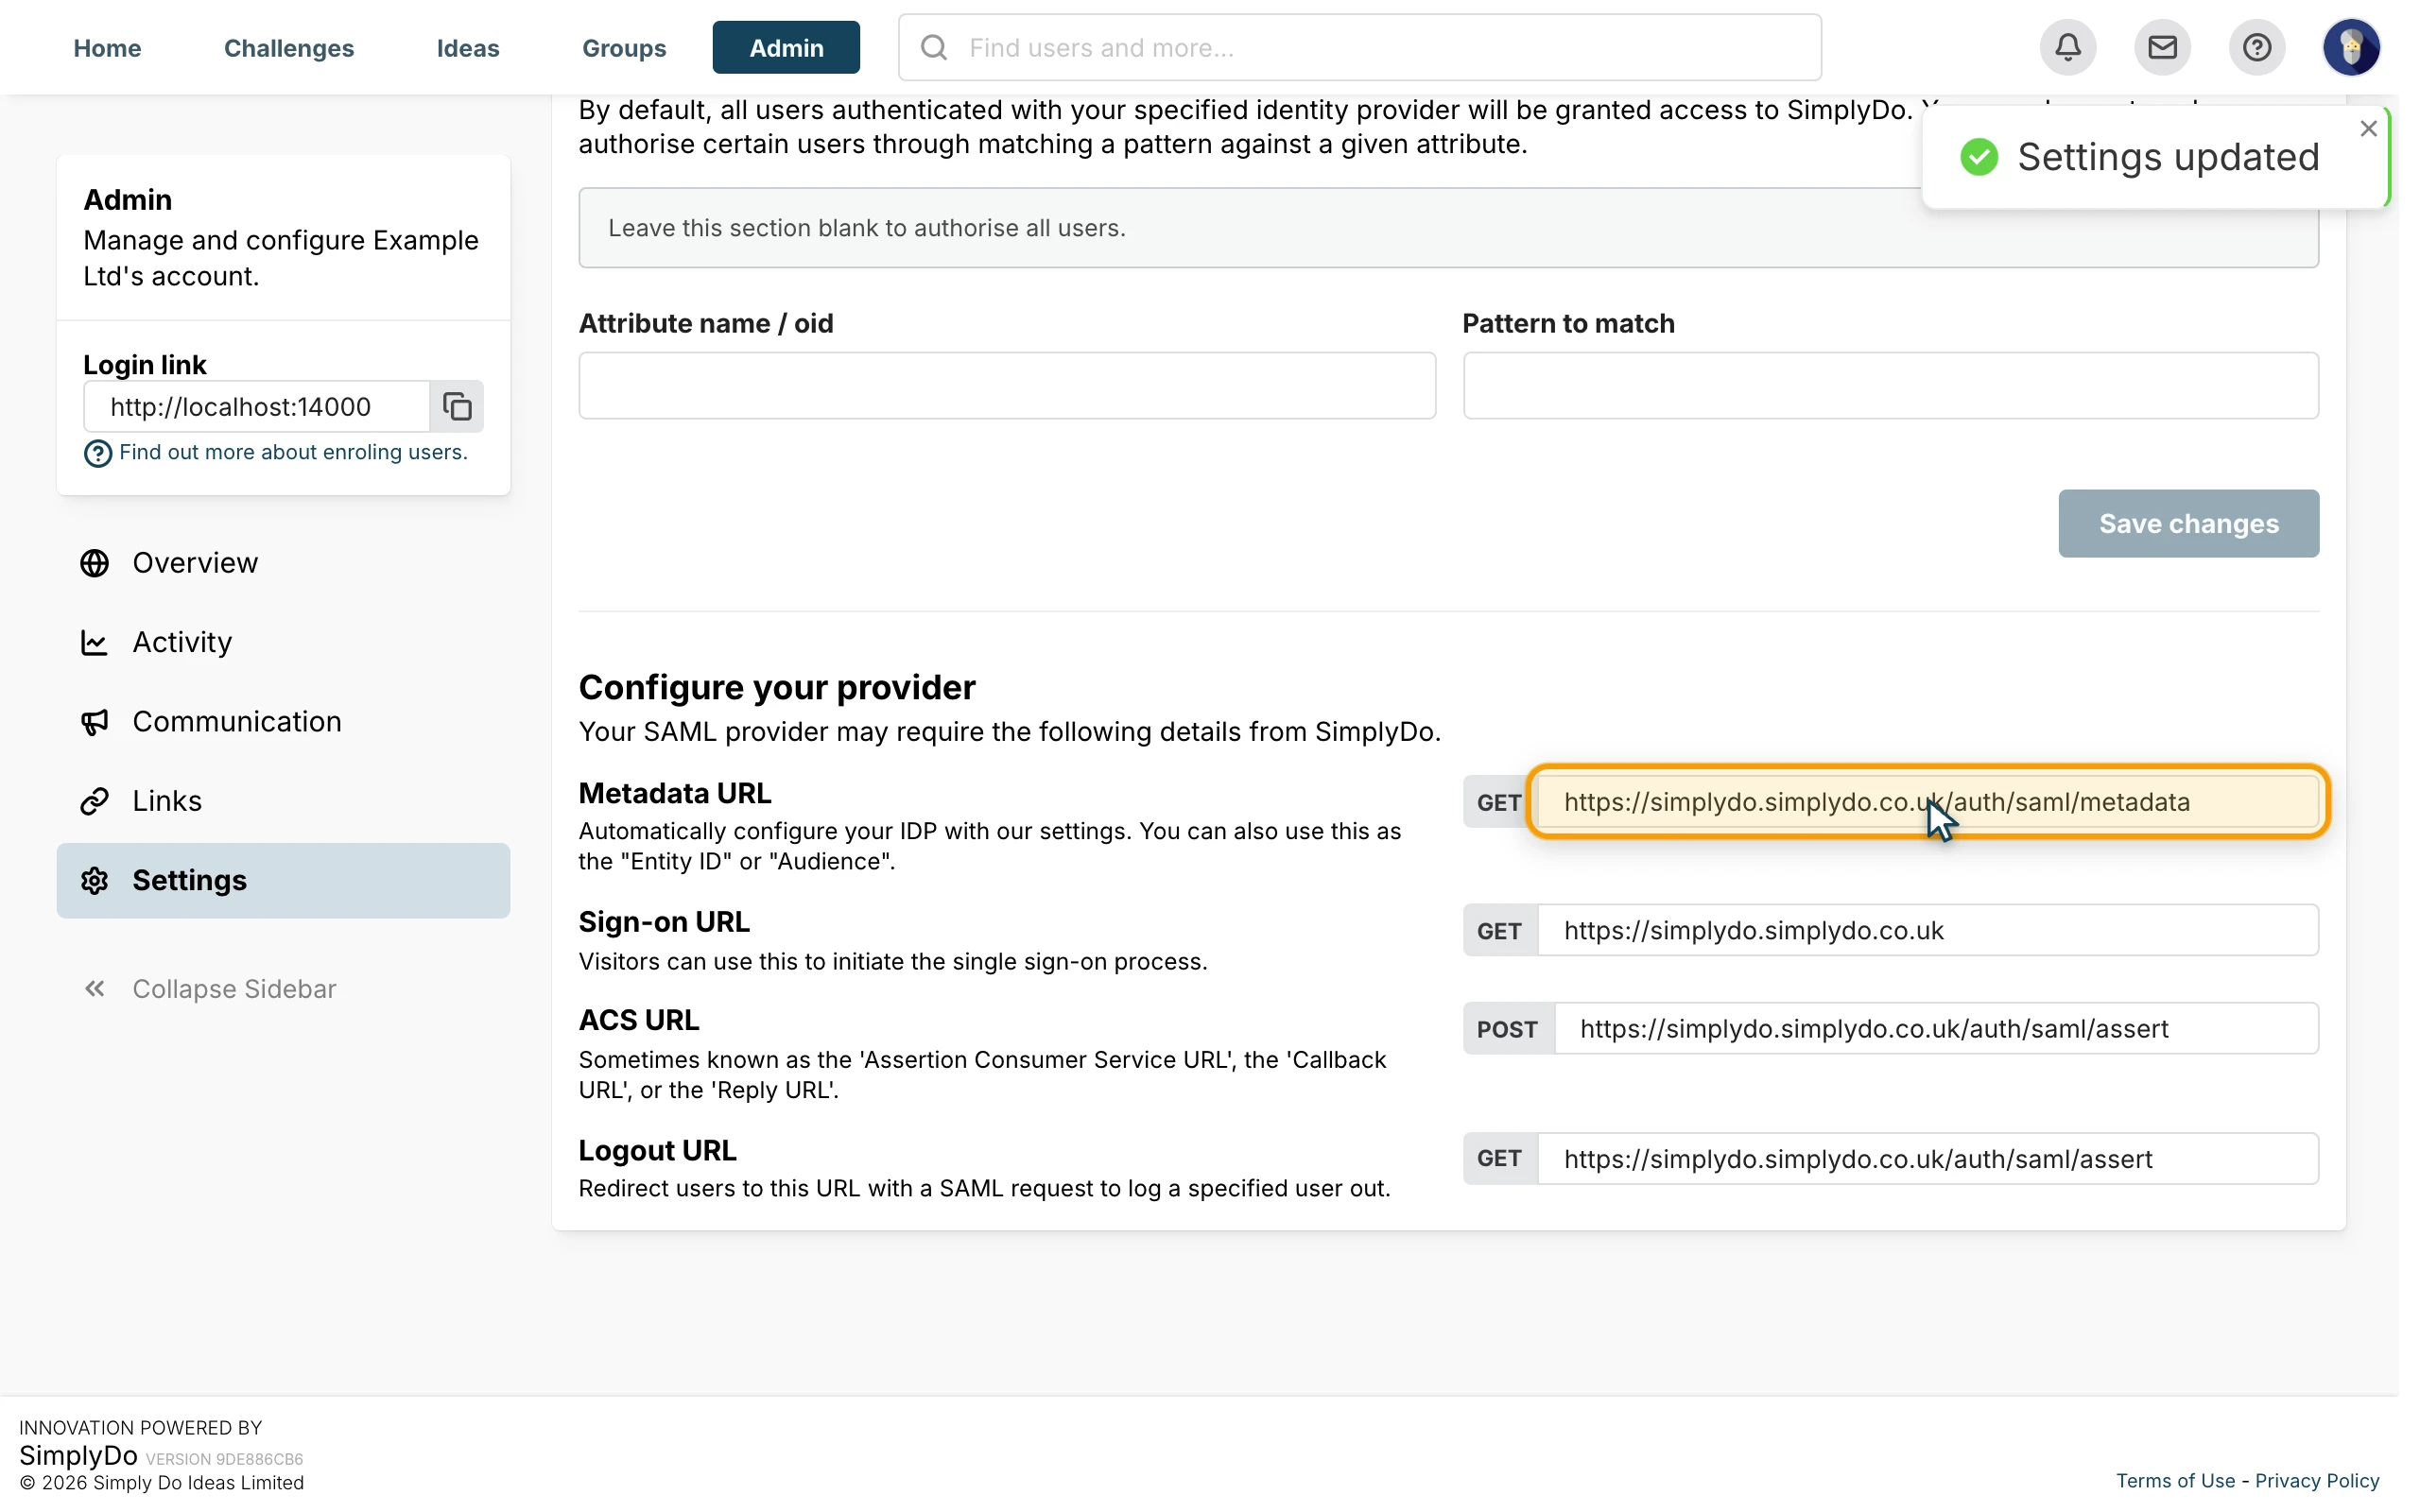The width and height of the screenshot is (2420, 1512).
Task: Focus the Find users and more search field
Action: (x=1359, y=47)
